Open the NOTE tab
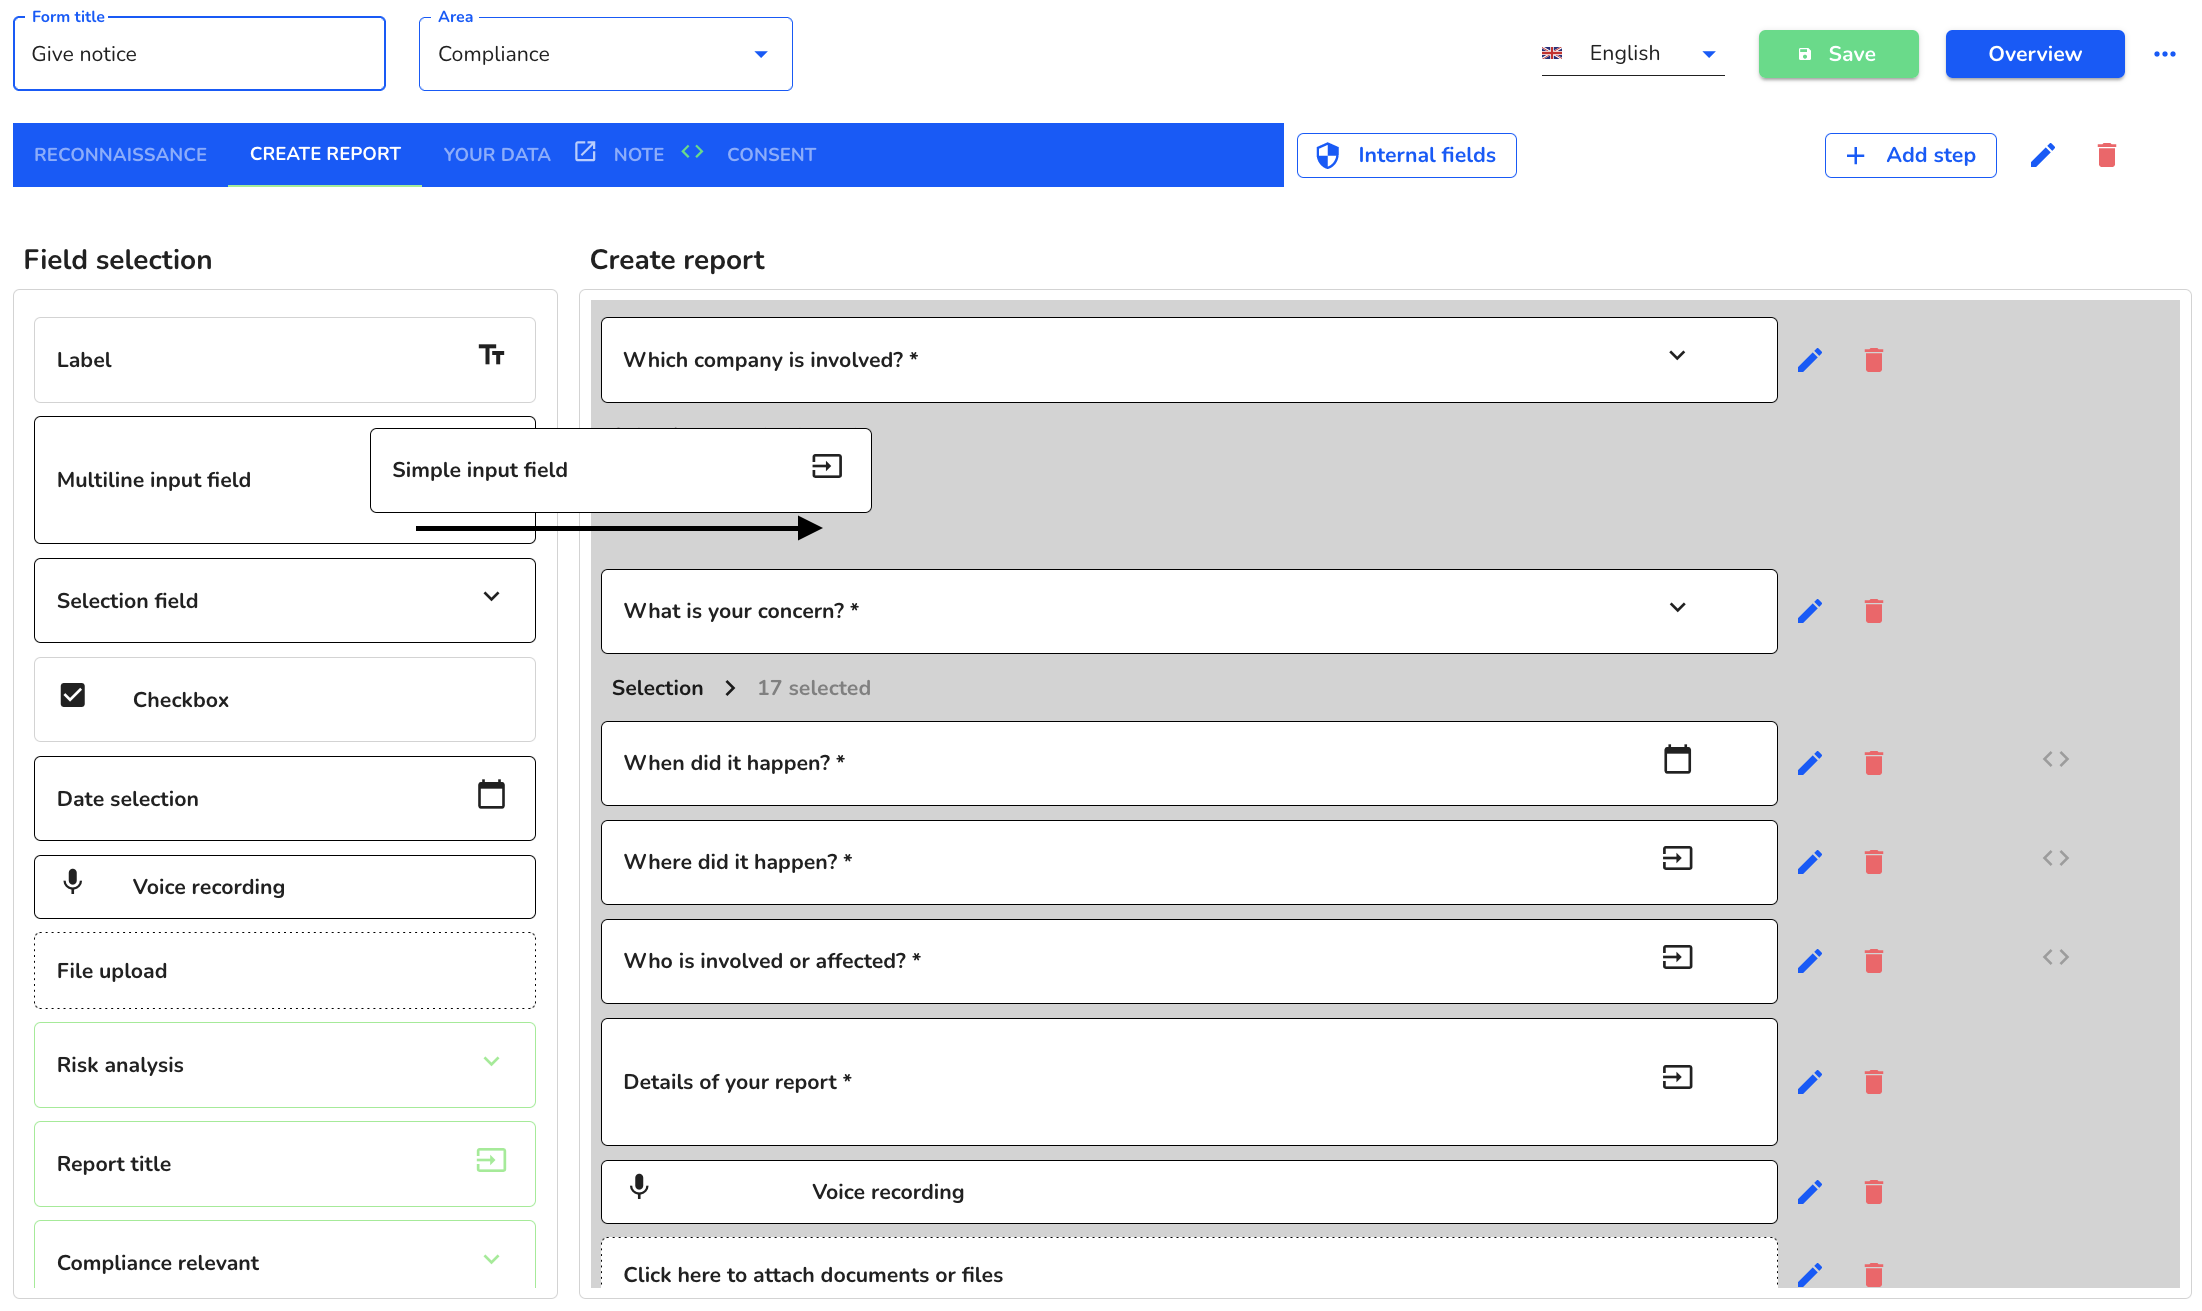 coord(639,154)
